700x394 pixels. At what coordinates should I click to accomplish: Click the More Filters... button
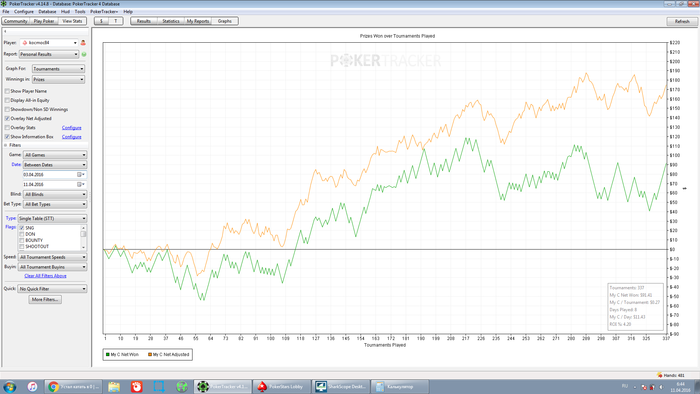click(45, 299)
